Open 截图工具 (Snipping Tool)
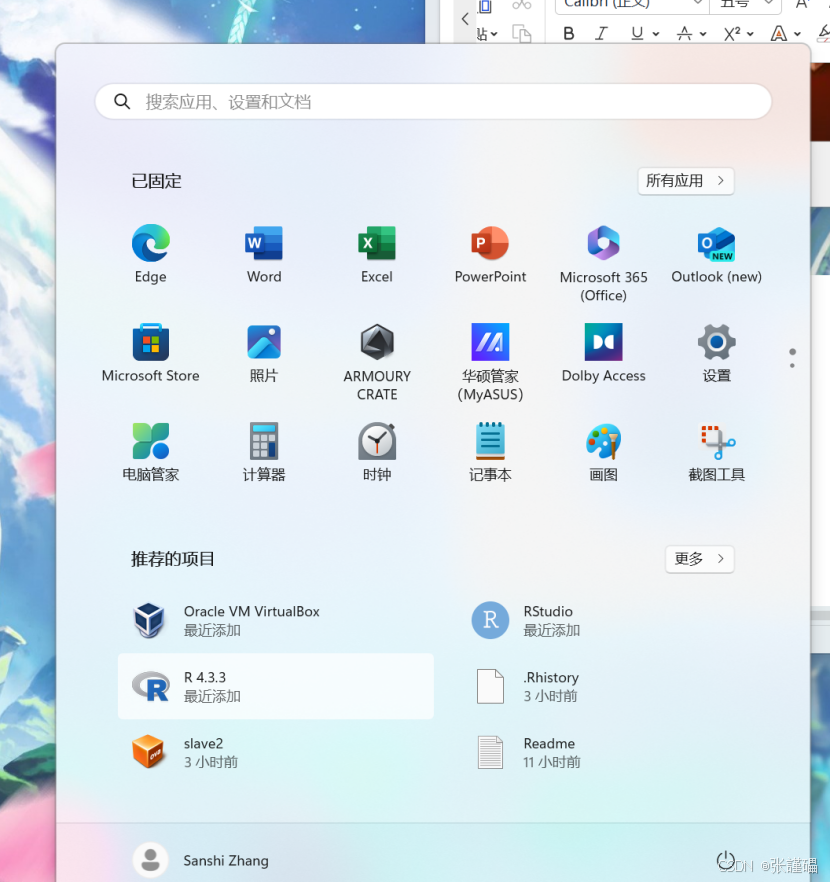This screenshot has height=882, width=830. pos(716,452)
